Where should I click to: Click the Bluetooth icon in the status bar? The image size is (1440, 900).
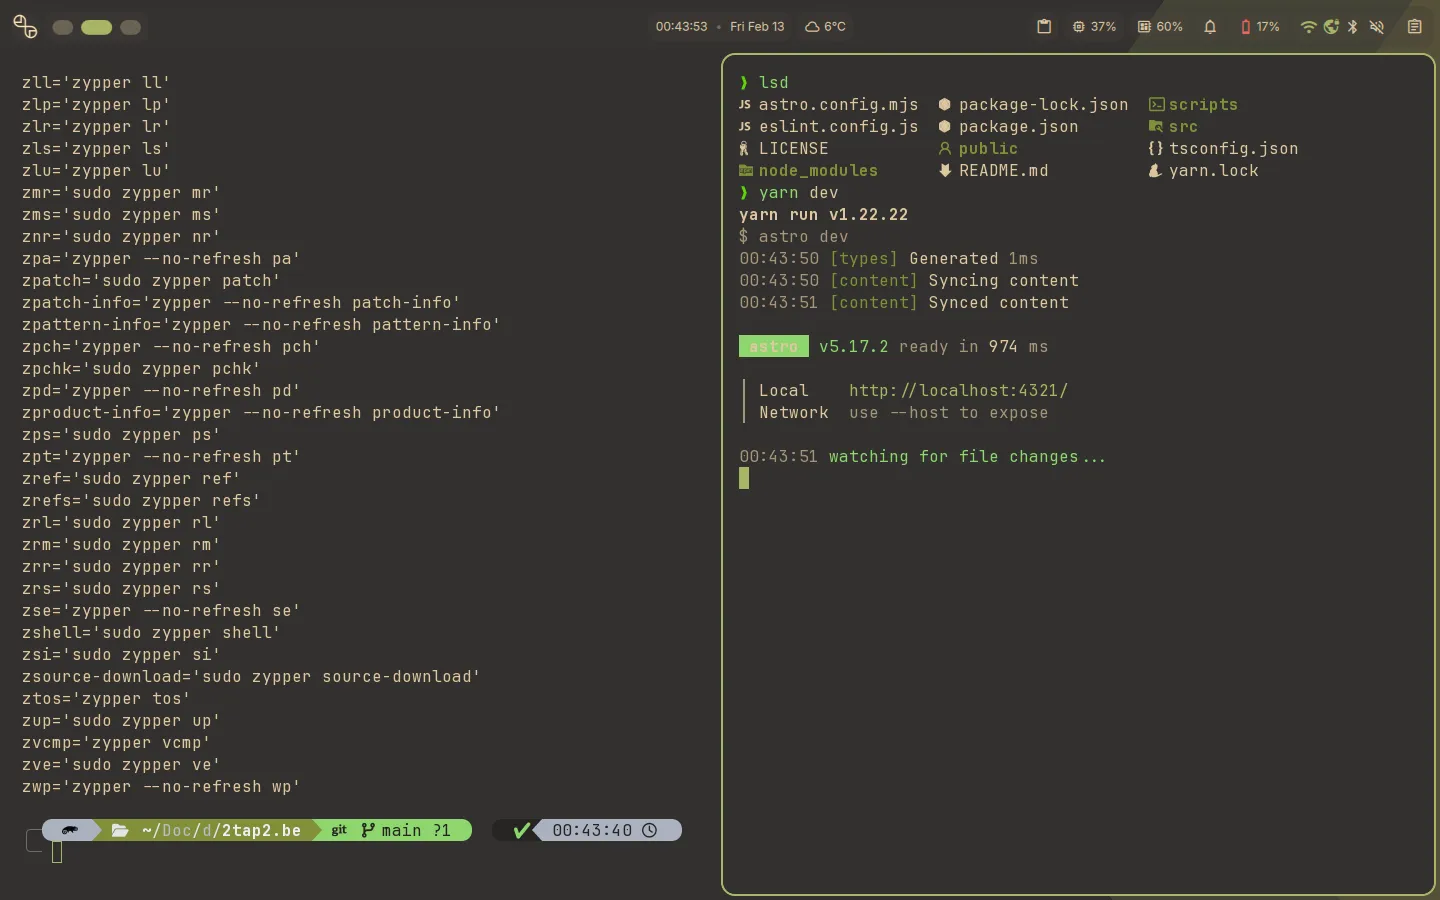[1353, 27]
